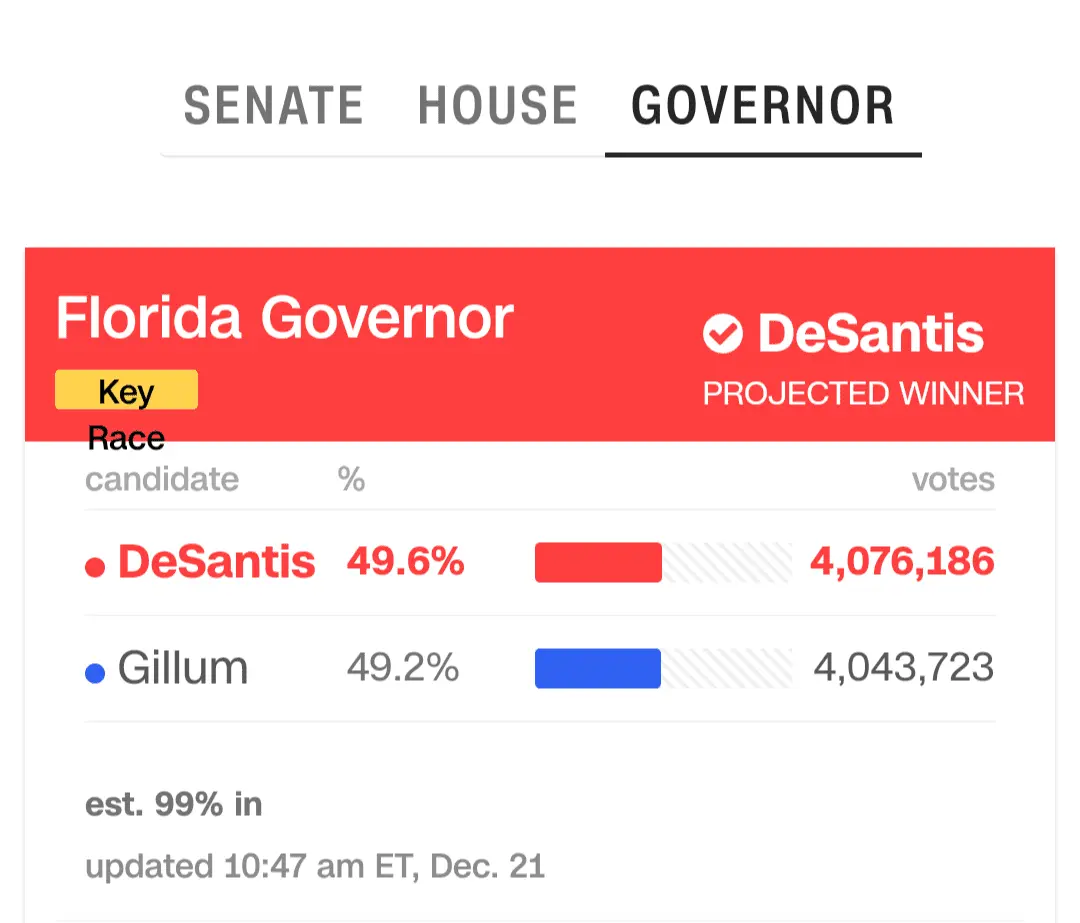The height and width of the screenshot is (923, 1080).
Task: Select the GOVERNOR tab
Action: pos(762,106)
